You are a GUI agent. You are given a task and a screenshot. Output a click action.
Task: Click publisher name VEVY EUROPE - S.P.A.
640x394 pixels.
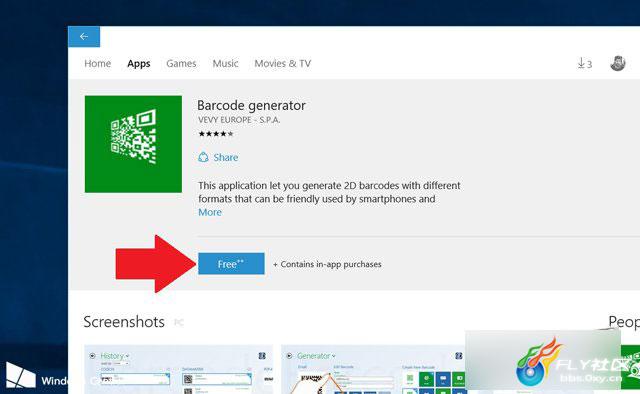(x=239, y=120)
